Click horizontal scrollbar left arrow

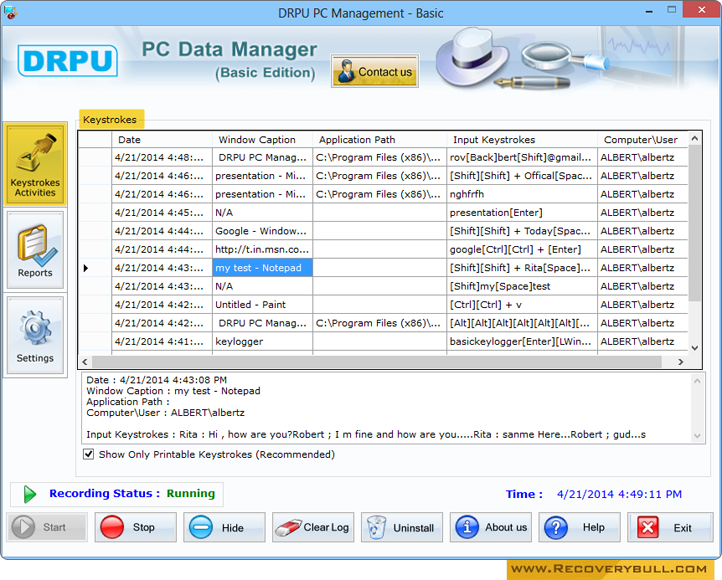coord(85,362)
